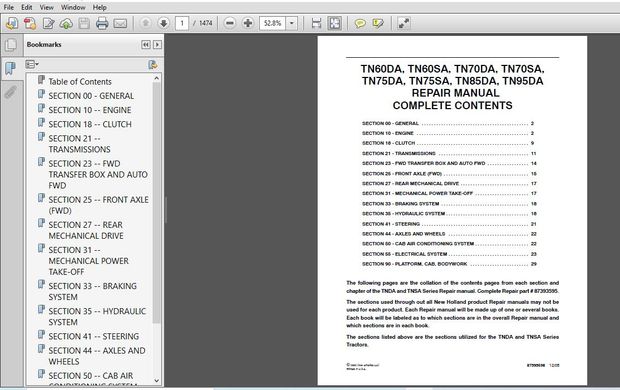
Task: Toggle fit one full page icon
Action: click(335, 23)
